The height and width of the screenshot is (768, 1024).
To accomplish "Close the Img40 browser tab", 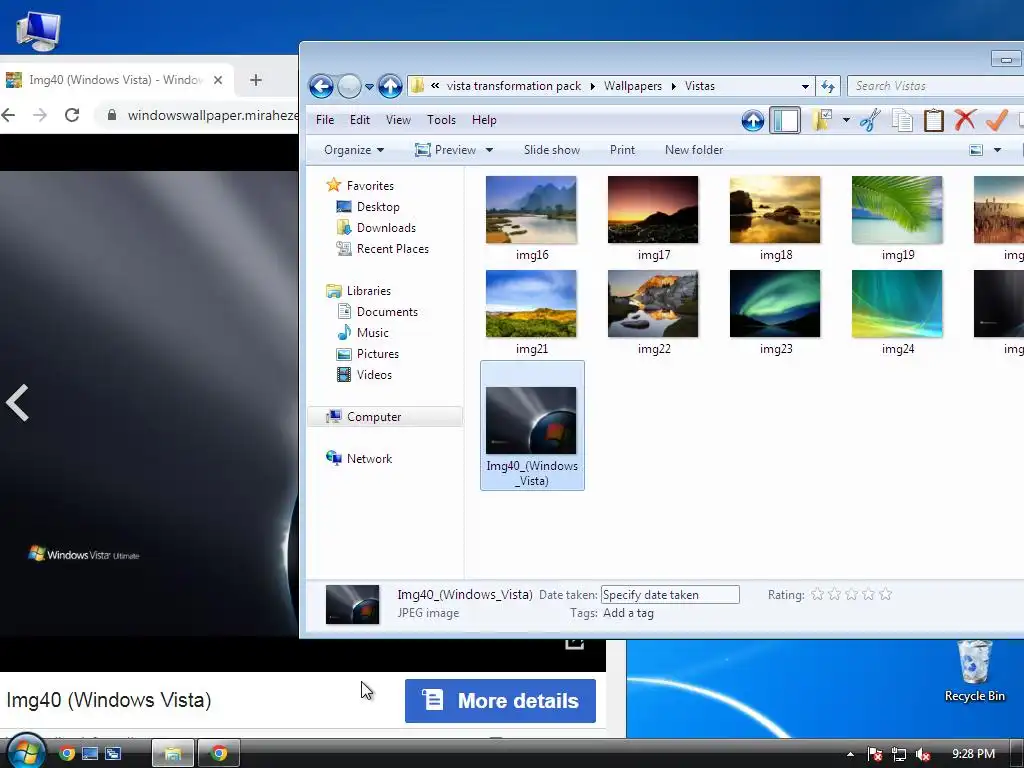I will coord(218,80).
